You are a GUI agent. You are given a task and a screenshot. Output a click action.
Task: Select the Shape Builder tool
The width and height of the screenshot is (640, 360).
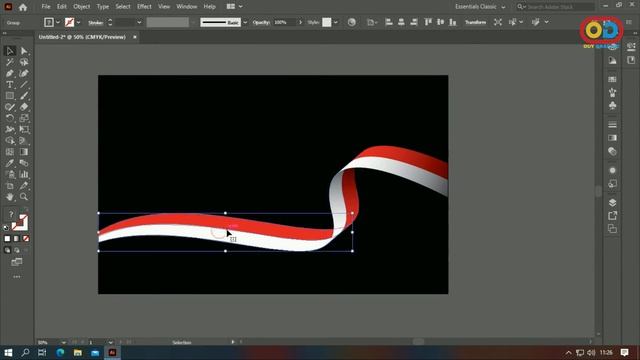(x=10, y=141)
